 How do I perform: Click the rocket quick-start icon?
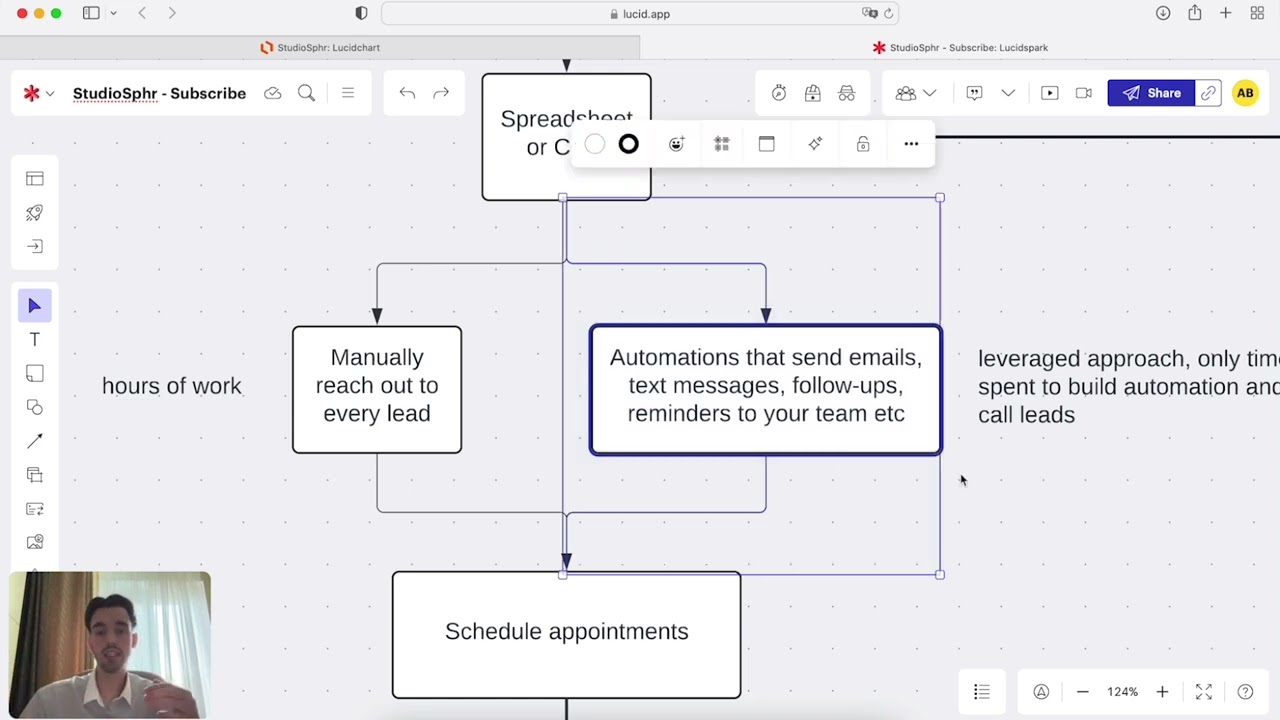coord(35,213)
